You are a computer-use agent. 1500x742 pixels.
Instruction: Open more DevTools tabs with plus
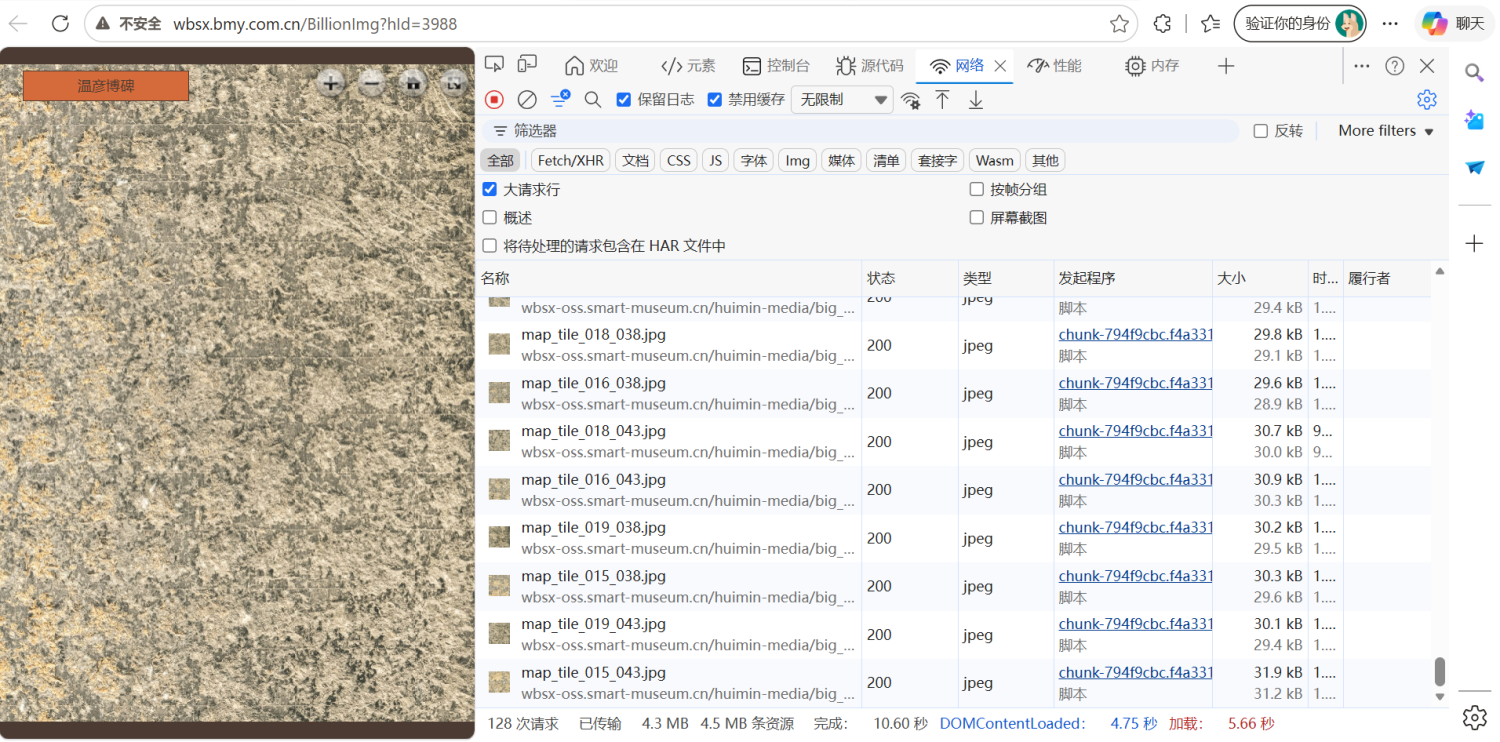pyautogui.click(x=1226, y=66)
